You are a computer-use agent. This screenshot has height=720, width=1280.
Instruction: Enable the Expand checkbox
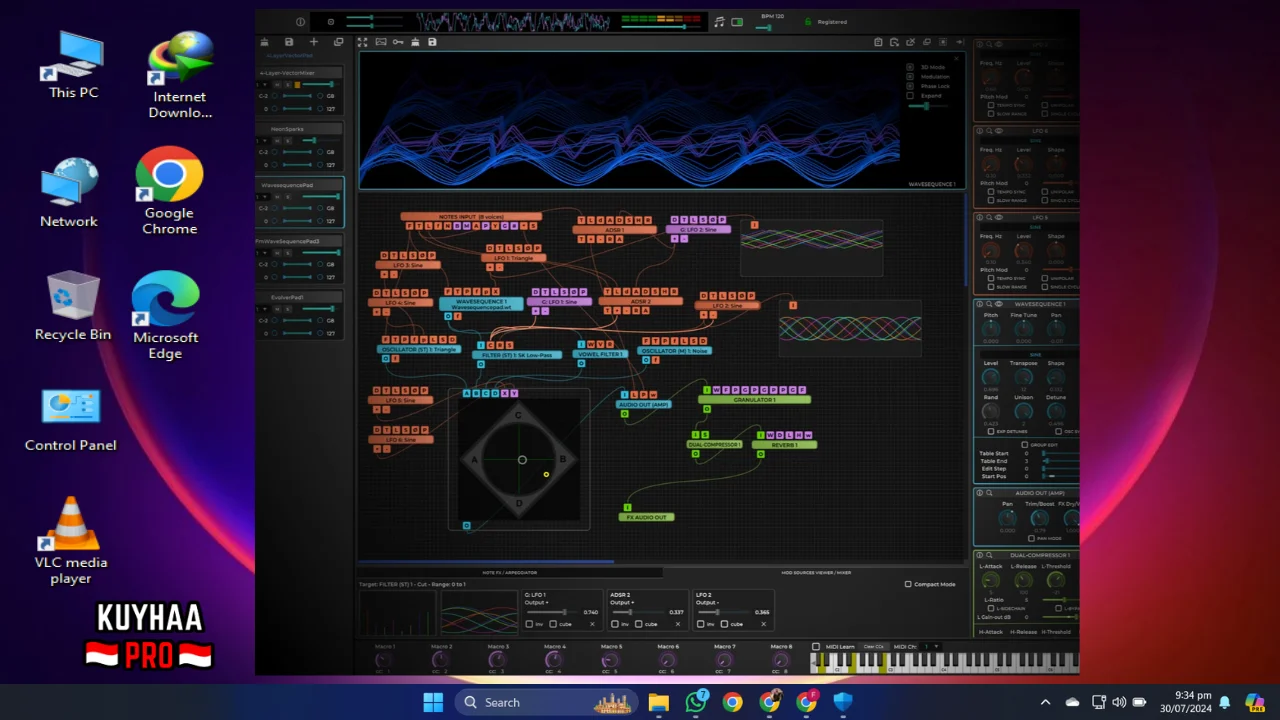(x=910, y=95)
